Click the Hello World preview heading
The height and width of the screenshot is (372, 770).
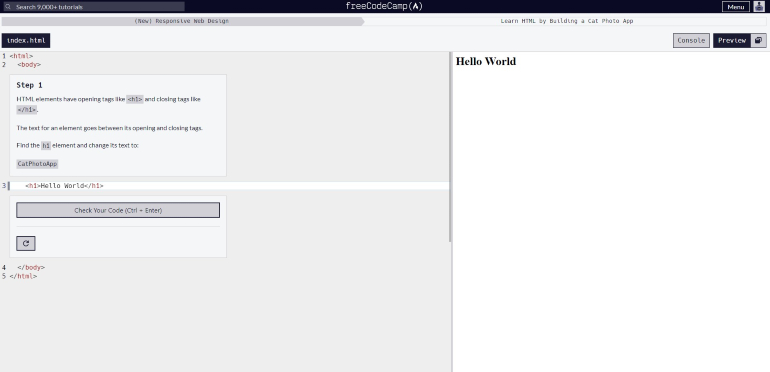click(x=486, y=61)
